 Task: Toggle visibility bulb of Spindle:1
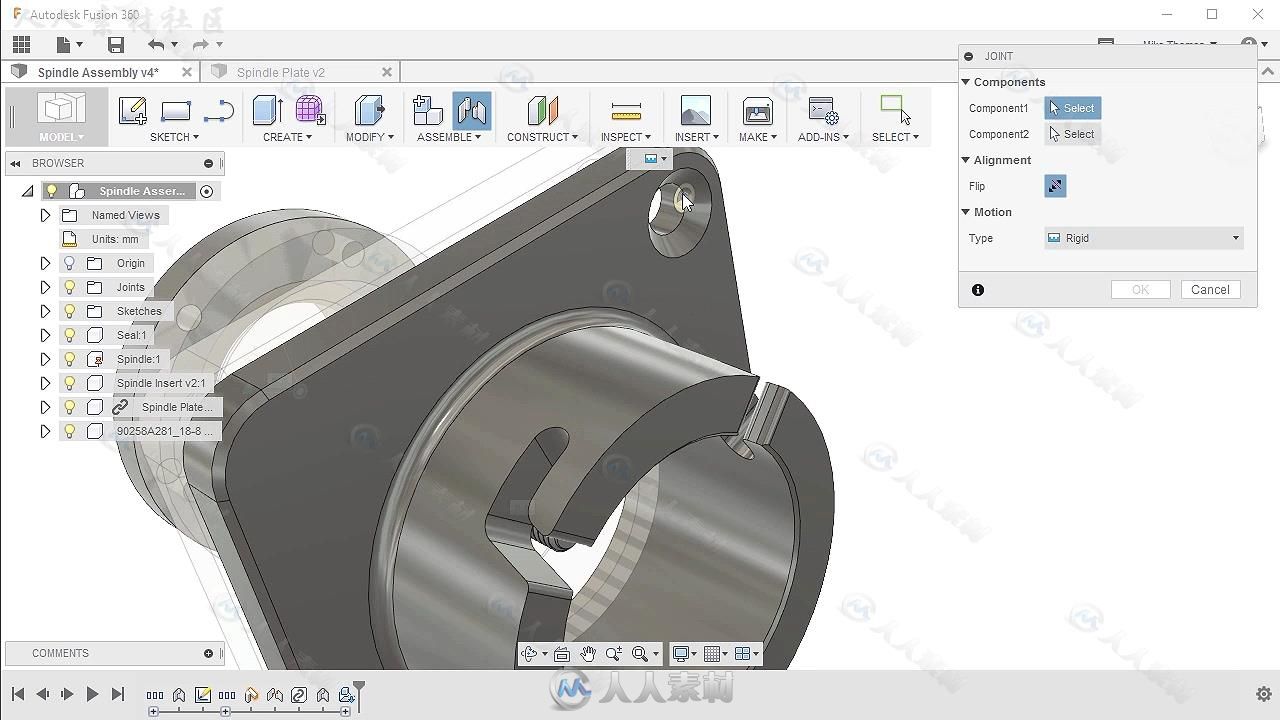pyautogui.click(x=69, y=359)
